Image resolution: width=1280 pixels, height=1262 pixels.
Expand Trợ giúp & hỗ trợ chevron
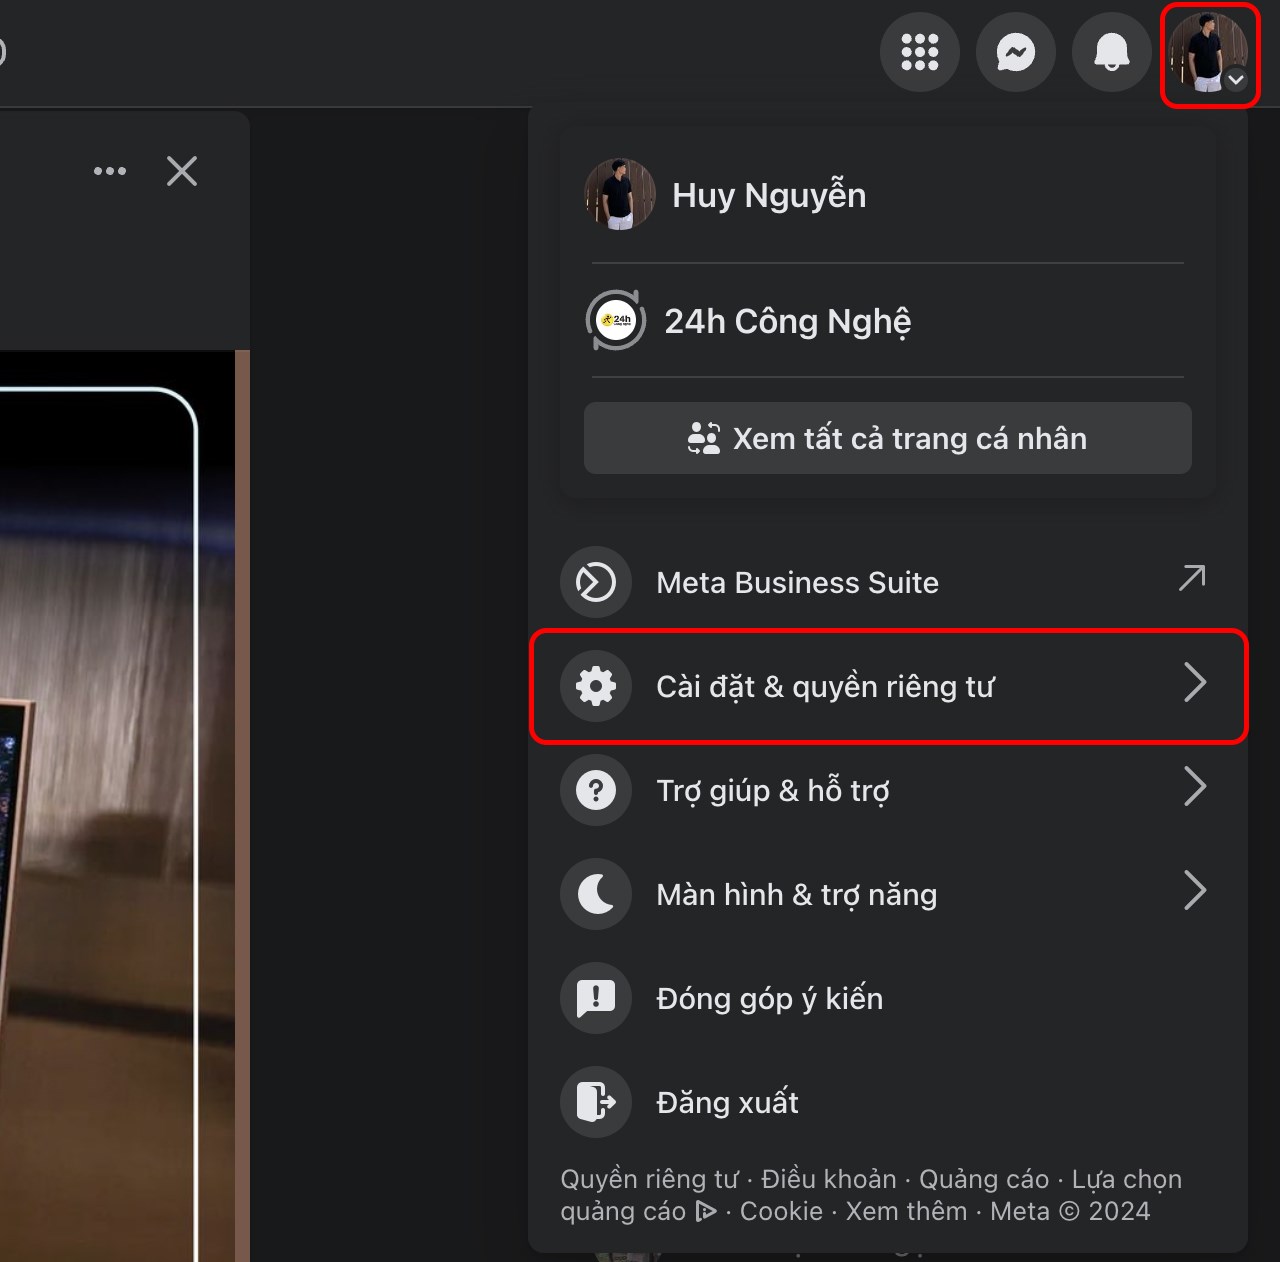[x=1195, y=787]
